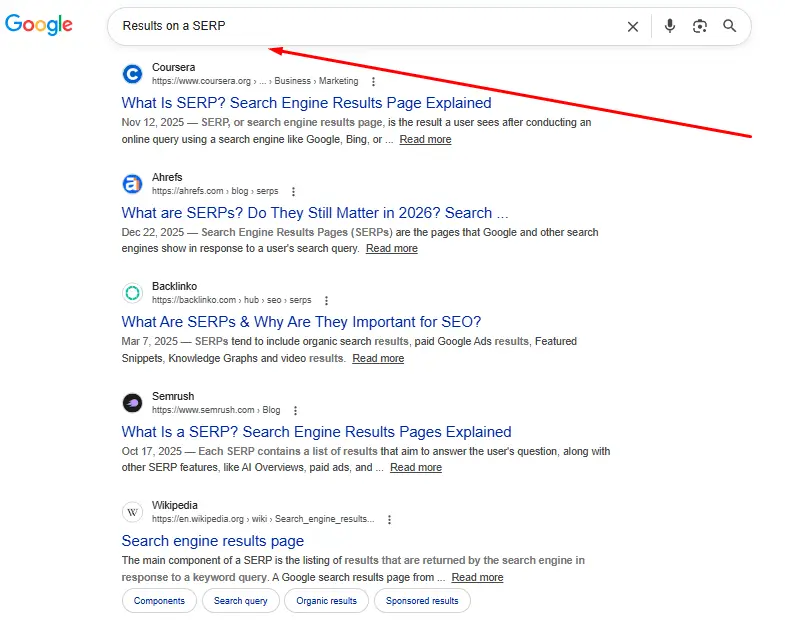The image size is (785, 620).
Task: Open "What Is SERP? Search Engine Results Page Explained"
Action: (x=306, y=103)
